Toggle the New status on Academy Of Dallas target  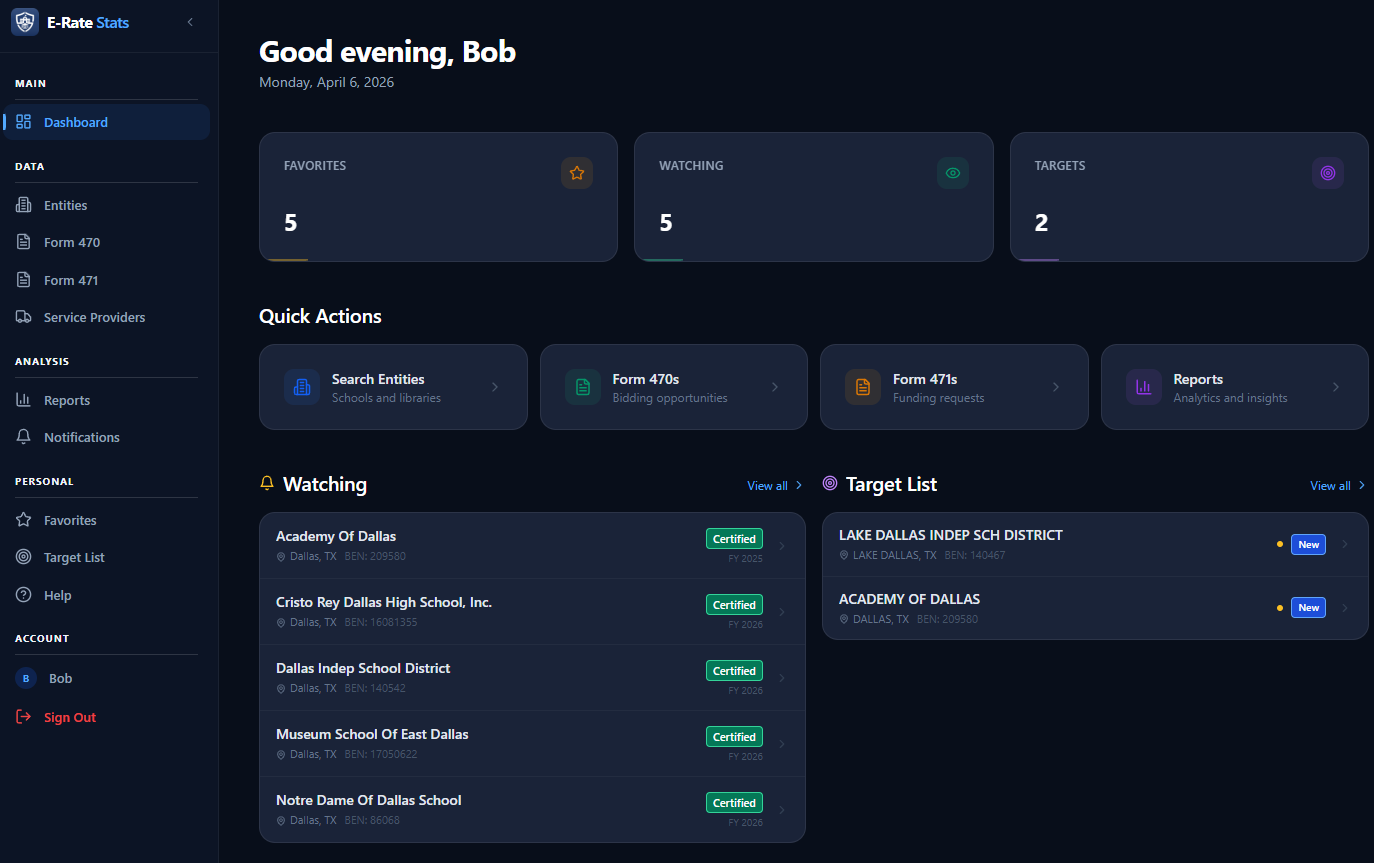point(1308,607)
